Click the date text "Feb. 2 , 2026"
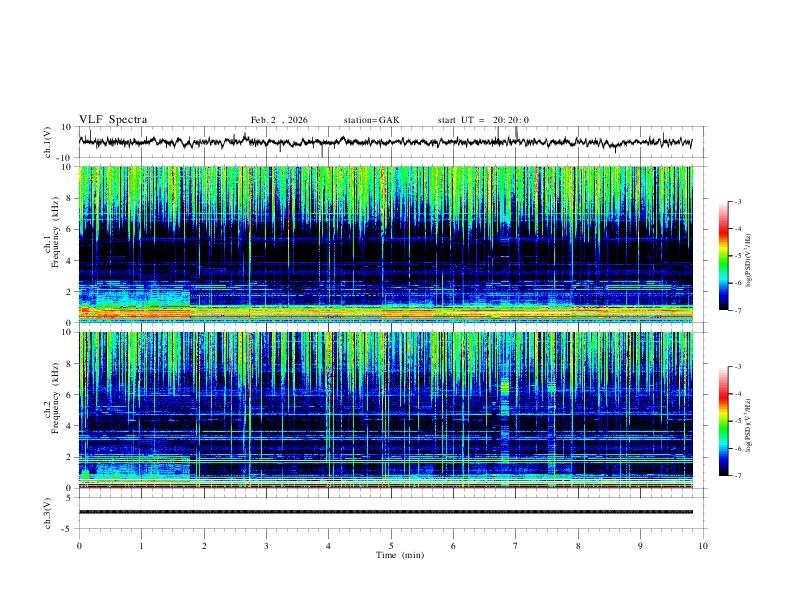Viewport: 792px width, 612px height. tap(279, 120)
